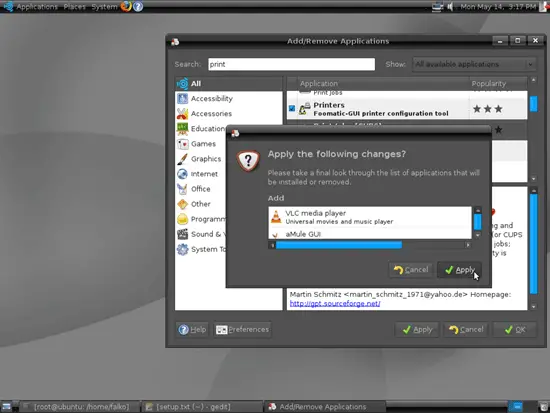This screenshot has width=550, height=413.
Task: Open the Games category icon
Action: (182, 144)
